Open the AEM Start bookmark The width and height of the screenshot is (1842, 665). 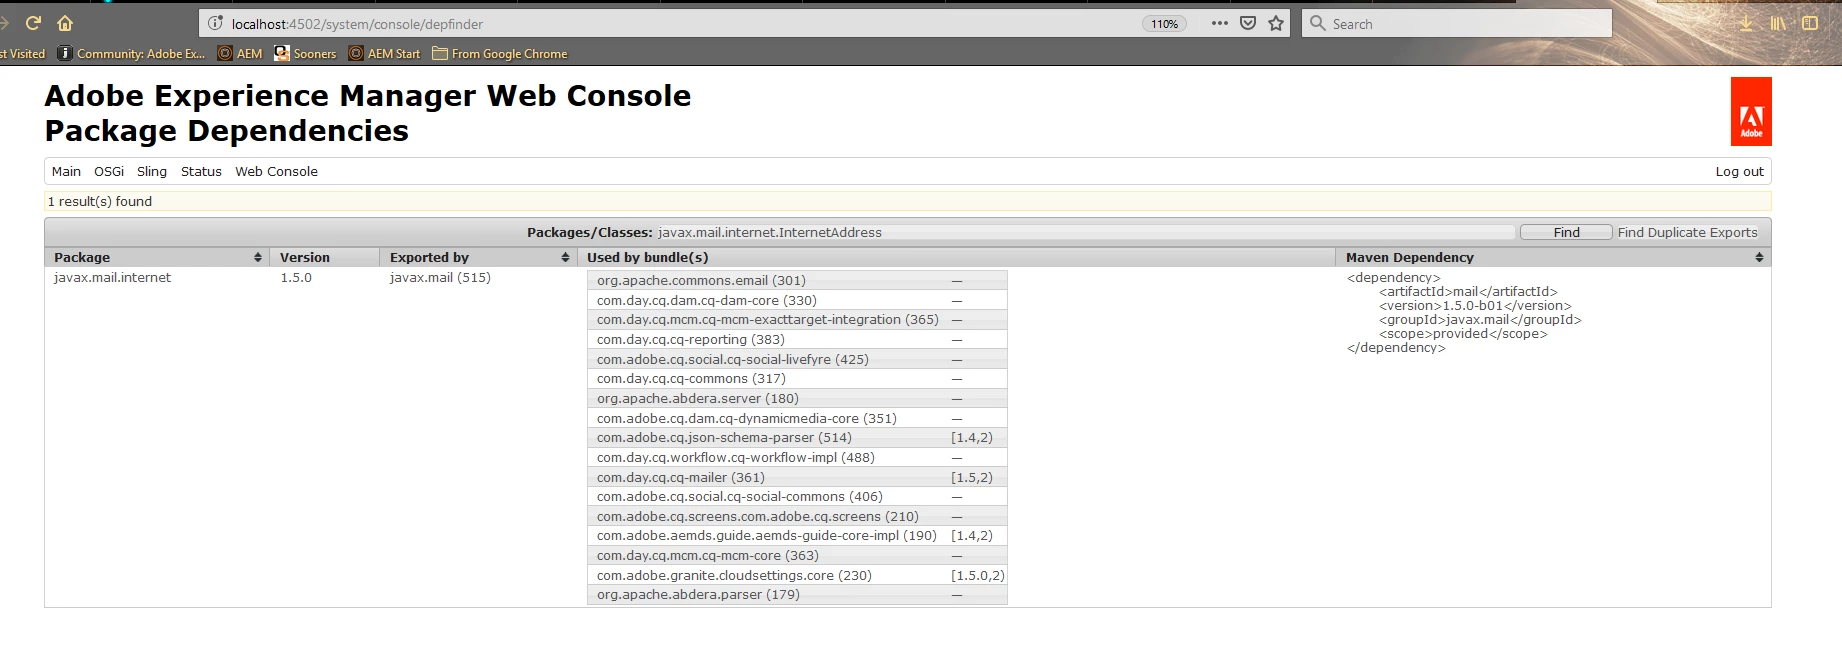click(x=384, y=54)
